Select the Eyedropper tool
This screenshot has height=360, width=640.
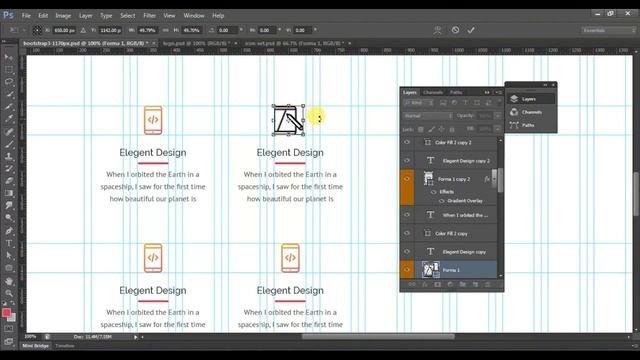click(x=9, y=119)
